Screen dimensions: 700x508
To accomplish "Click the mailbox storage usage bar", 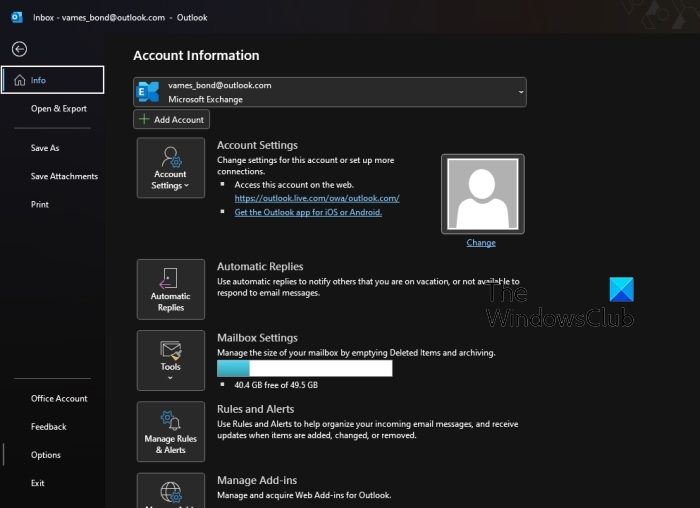I will (x=304, y=369).
